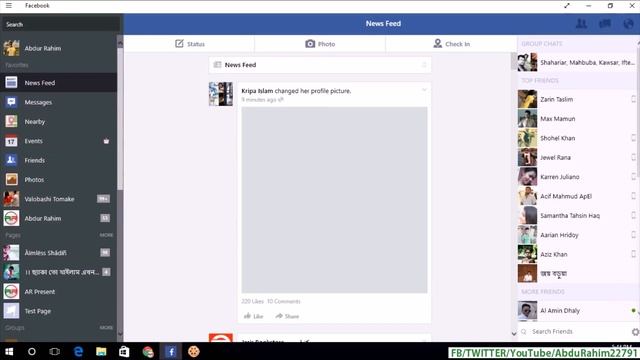View the 220 Likes count
This screenshot has width=640, height=360.
point(252,301)
